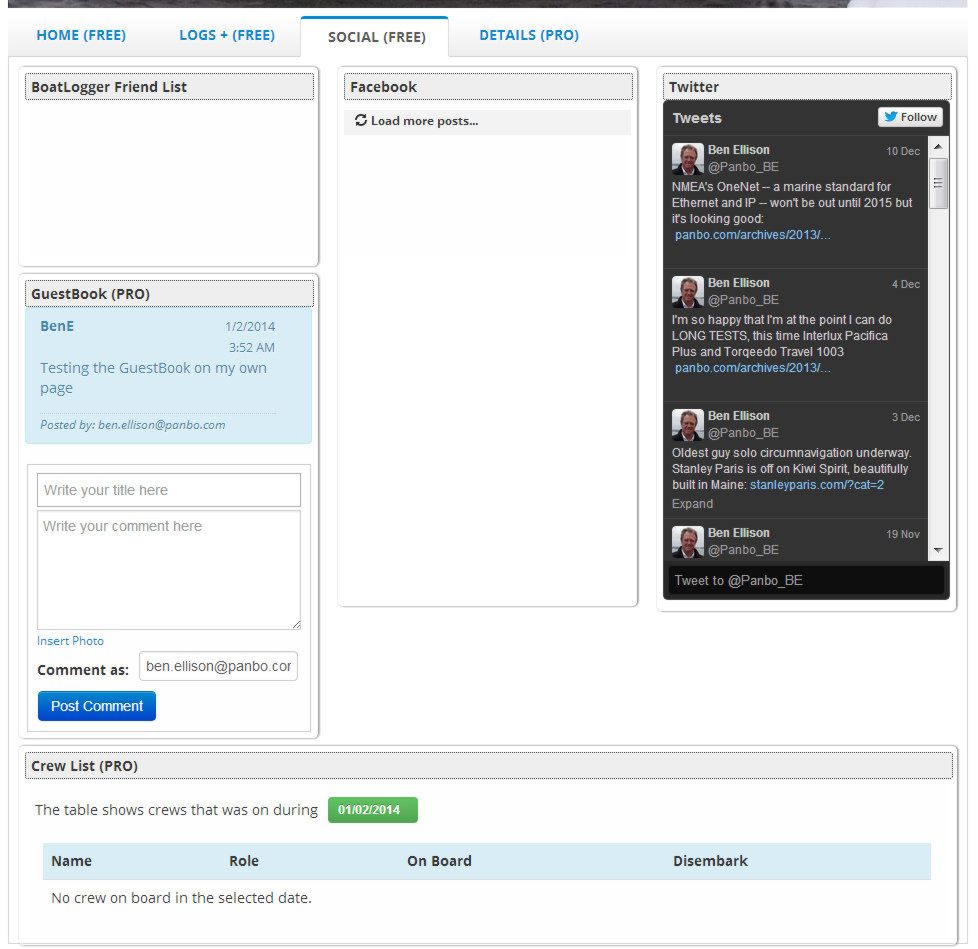The width and height of the screenshot is (978, 949).
Task: Click the Name column header in Crew List
Action: point(72,861)
